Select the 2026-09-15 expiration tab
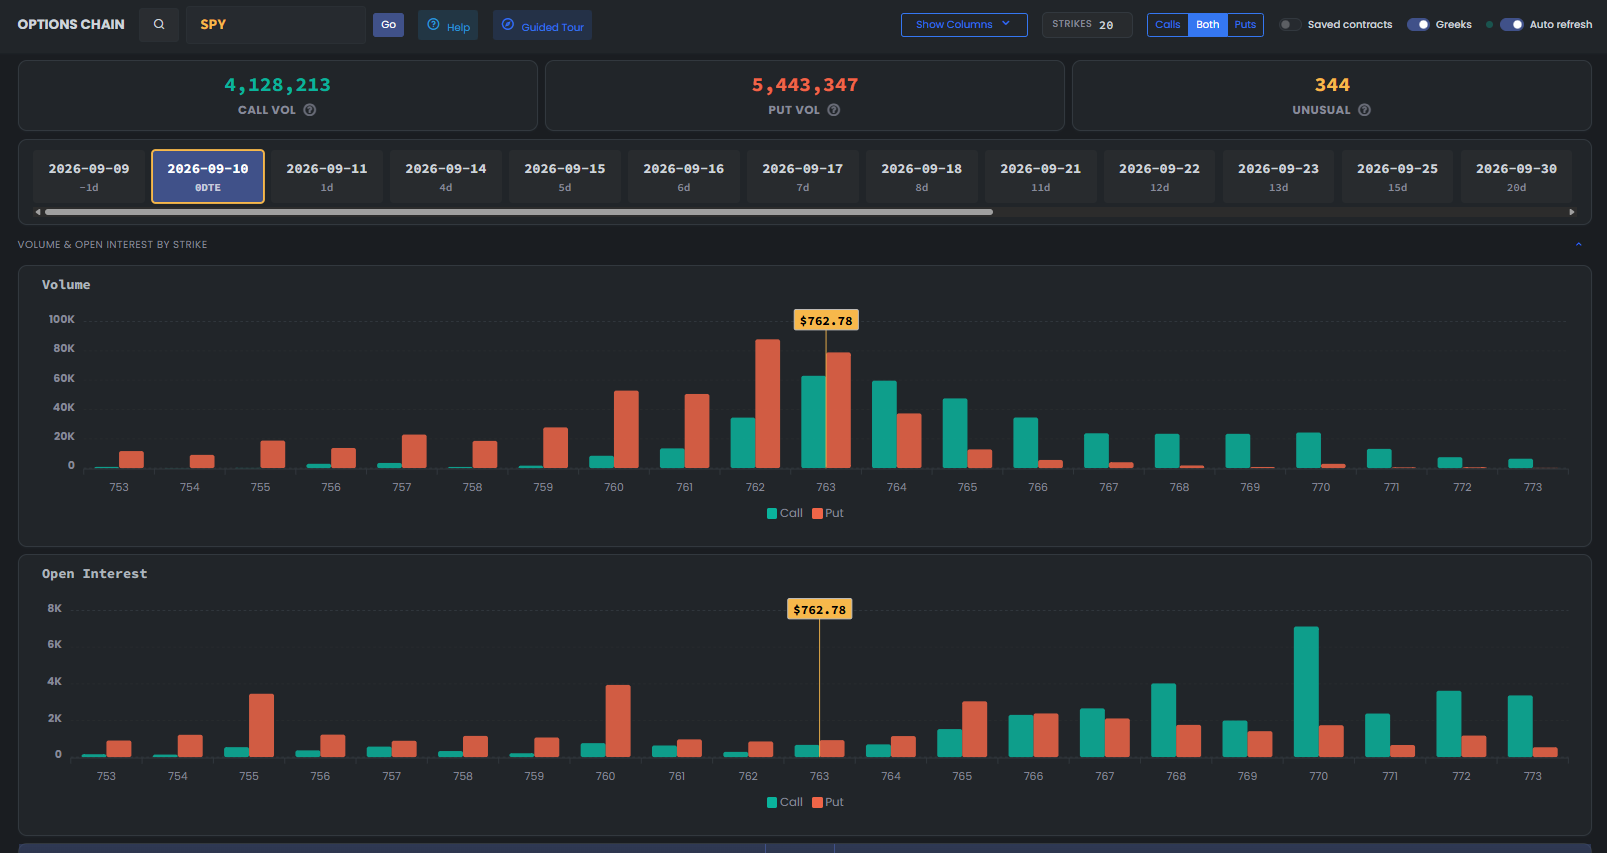 [x=565, y=177]
